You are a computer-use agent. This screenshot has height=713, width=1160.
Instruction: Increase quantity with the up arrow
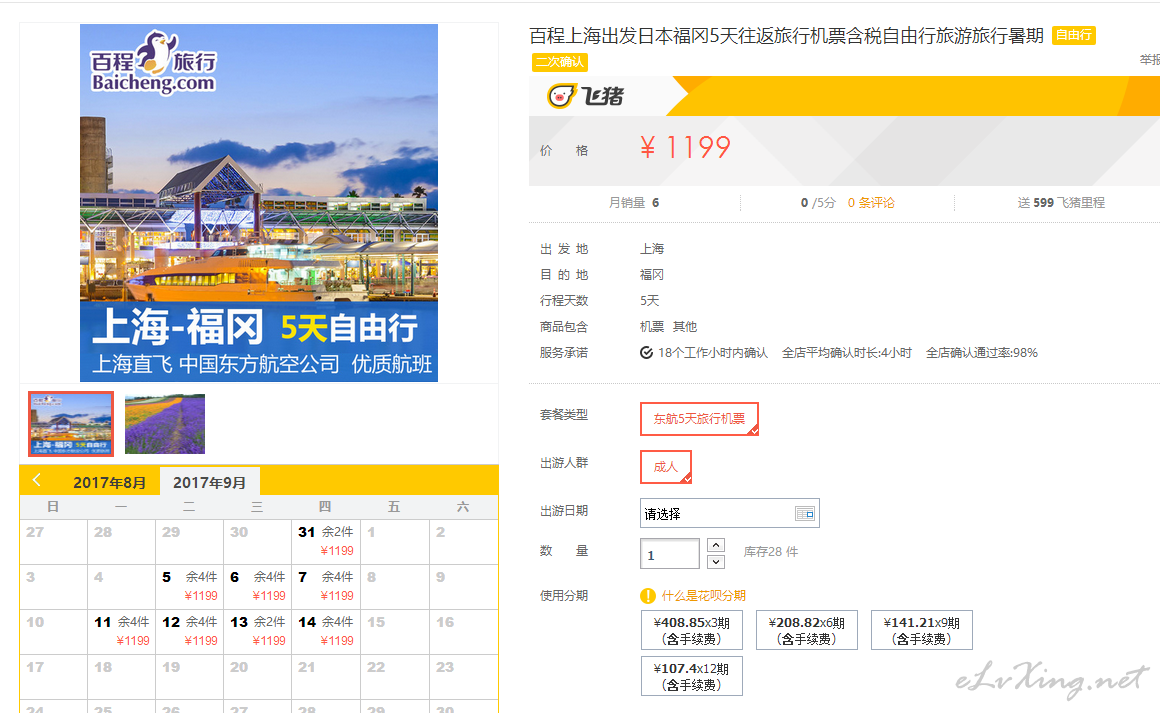[x=715, y=545]
